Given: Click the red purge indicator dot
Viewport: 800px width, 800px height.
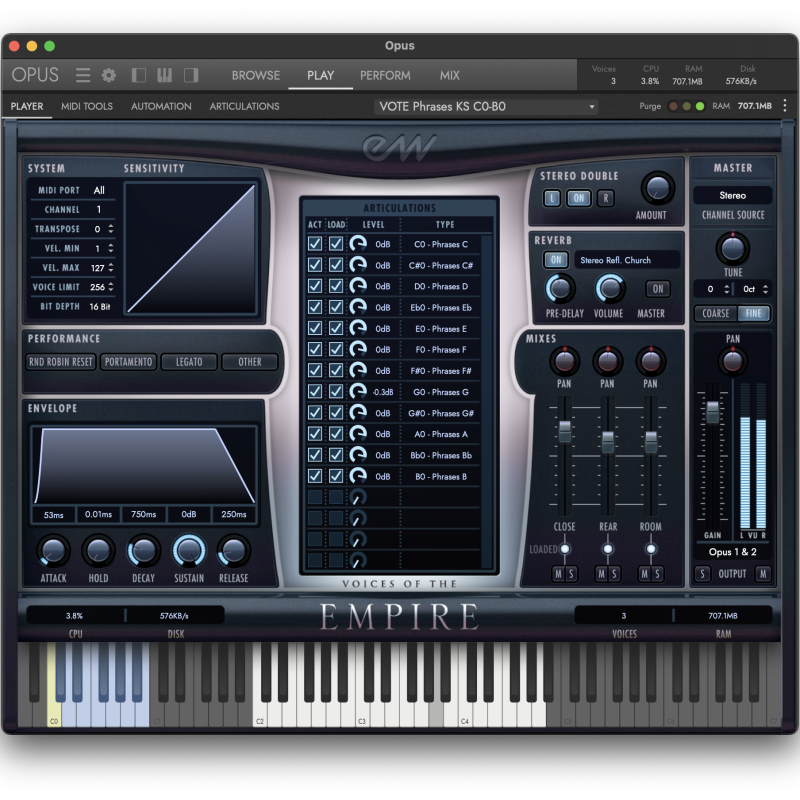Looking at the screenshot, I should (673, 106).
